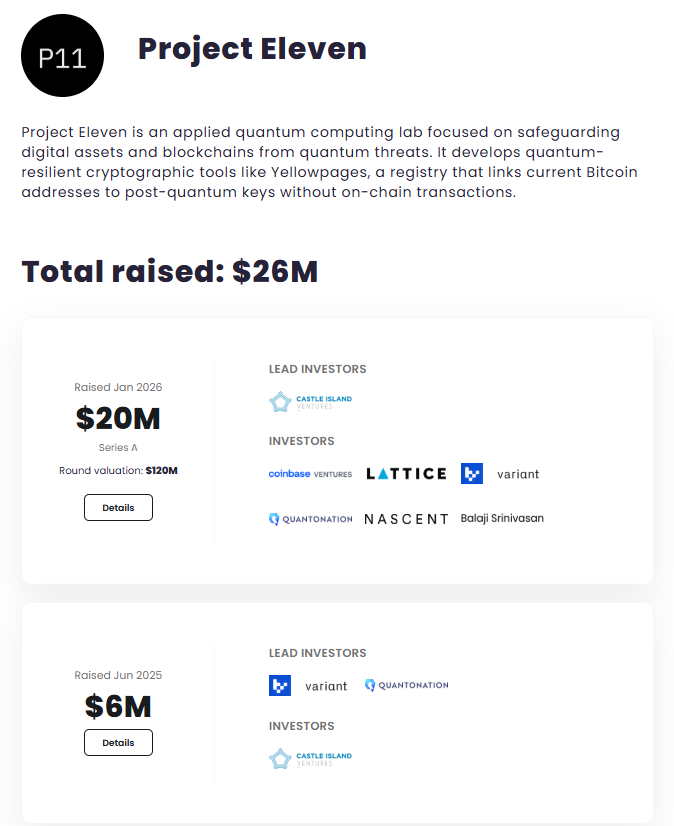Open Quantonation logo in Jun 2025 lead investors
Screen dimensions: 674x826
click(406, 685)
